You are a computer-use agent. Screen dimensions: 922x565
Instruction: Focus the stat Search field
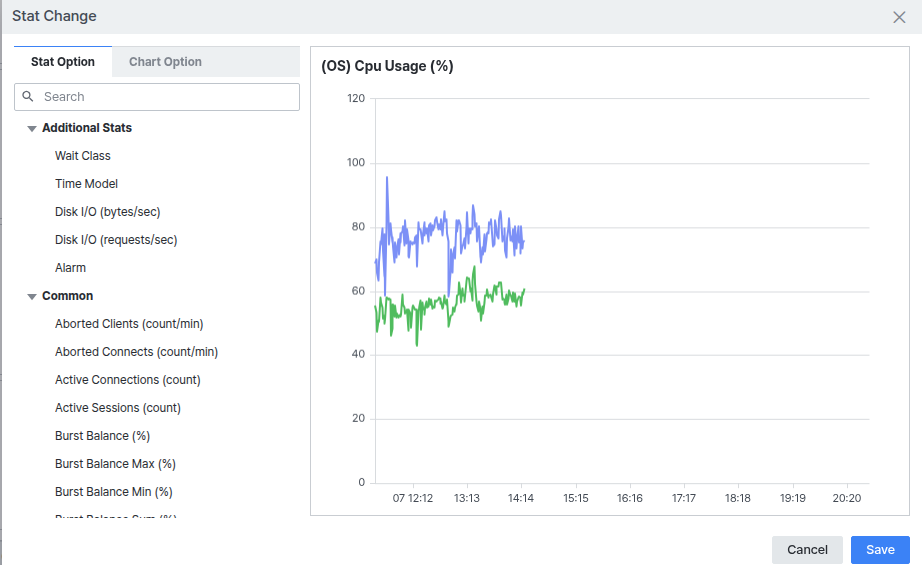click(157, 96)
